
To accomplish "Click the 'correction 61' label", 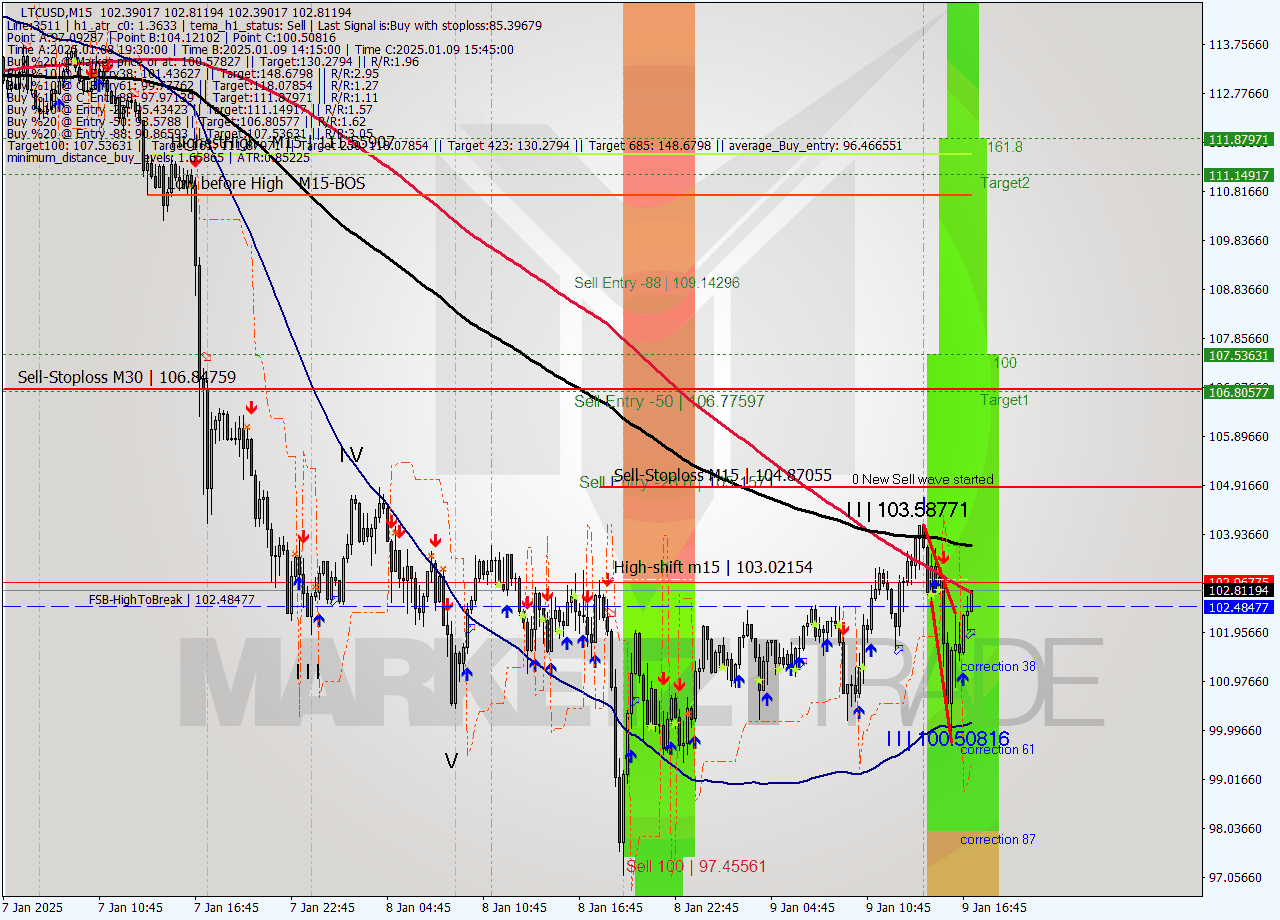I will [998, 750].
